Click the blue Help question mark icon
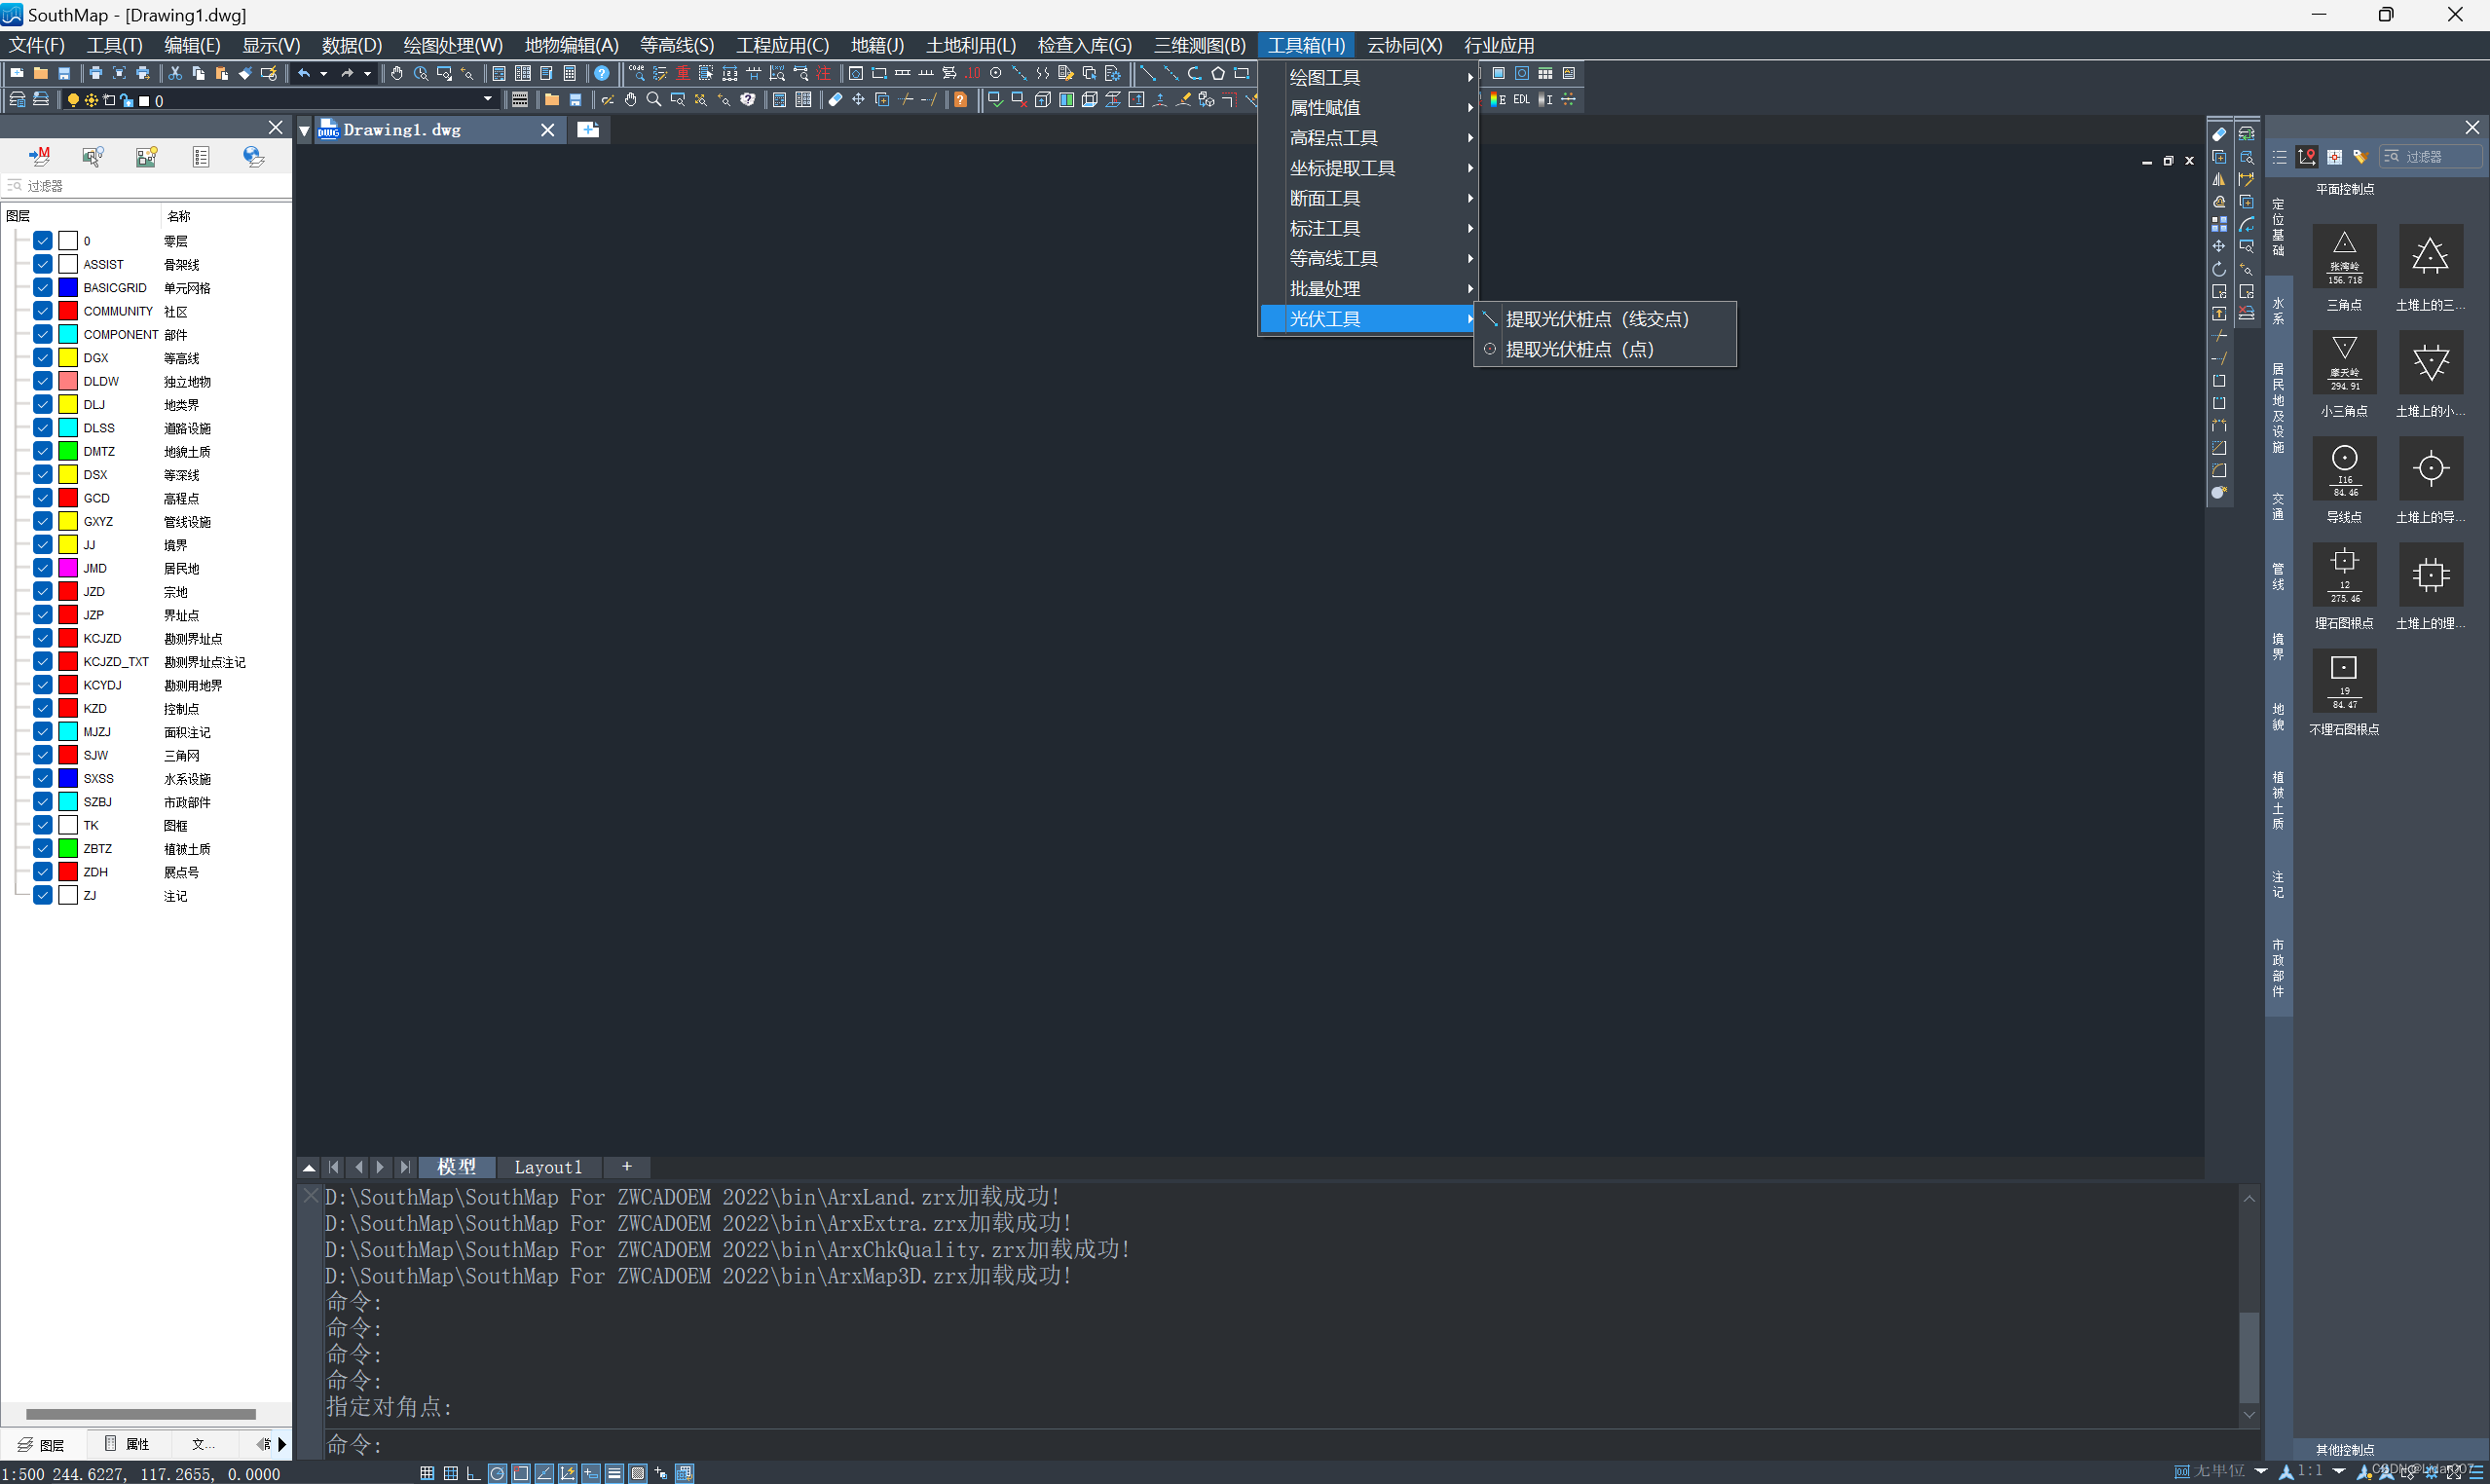The height and width of the screenshot is (1484, 2490). (602, 73)
